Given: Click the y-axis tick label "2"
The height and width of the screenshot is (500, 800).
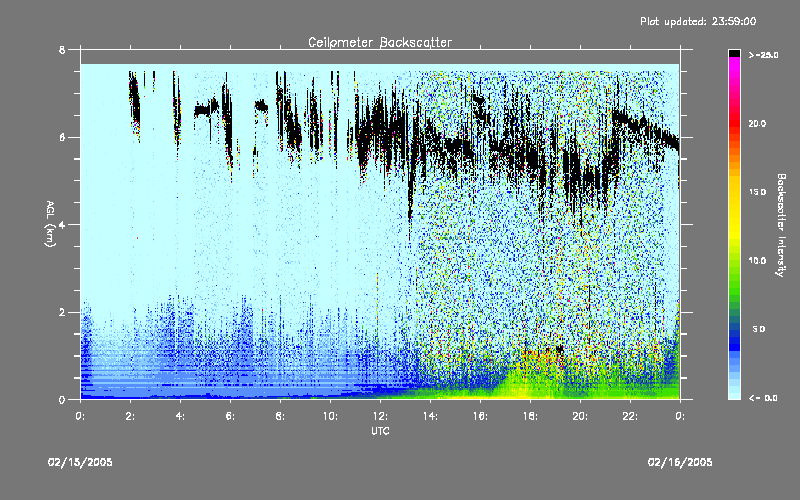Looking at the screenshot, I should coord(62,312).
